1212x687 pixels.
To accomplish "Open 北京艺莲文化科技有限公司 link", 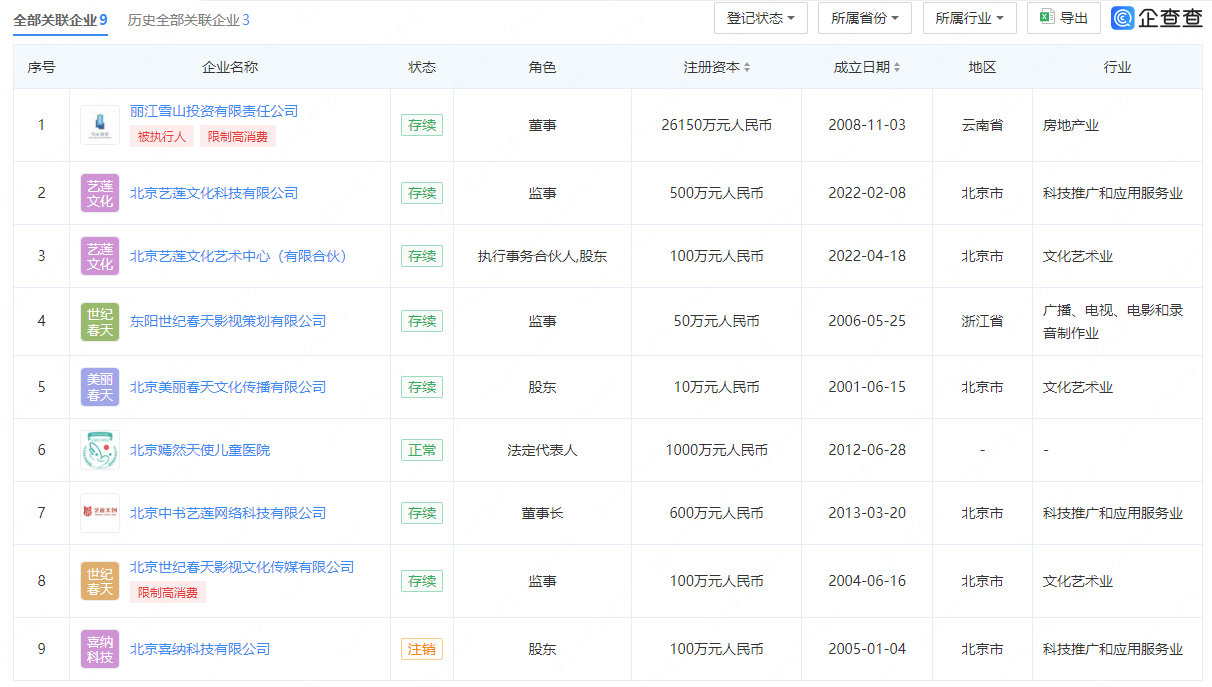I will pyautogui.click(x=214, y=193).
